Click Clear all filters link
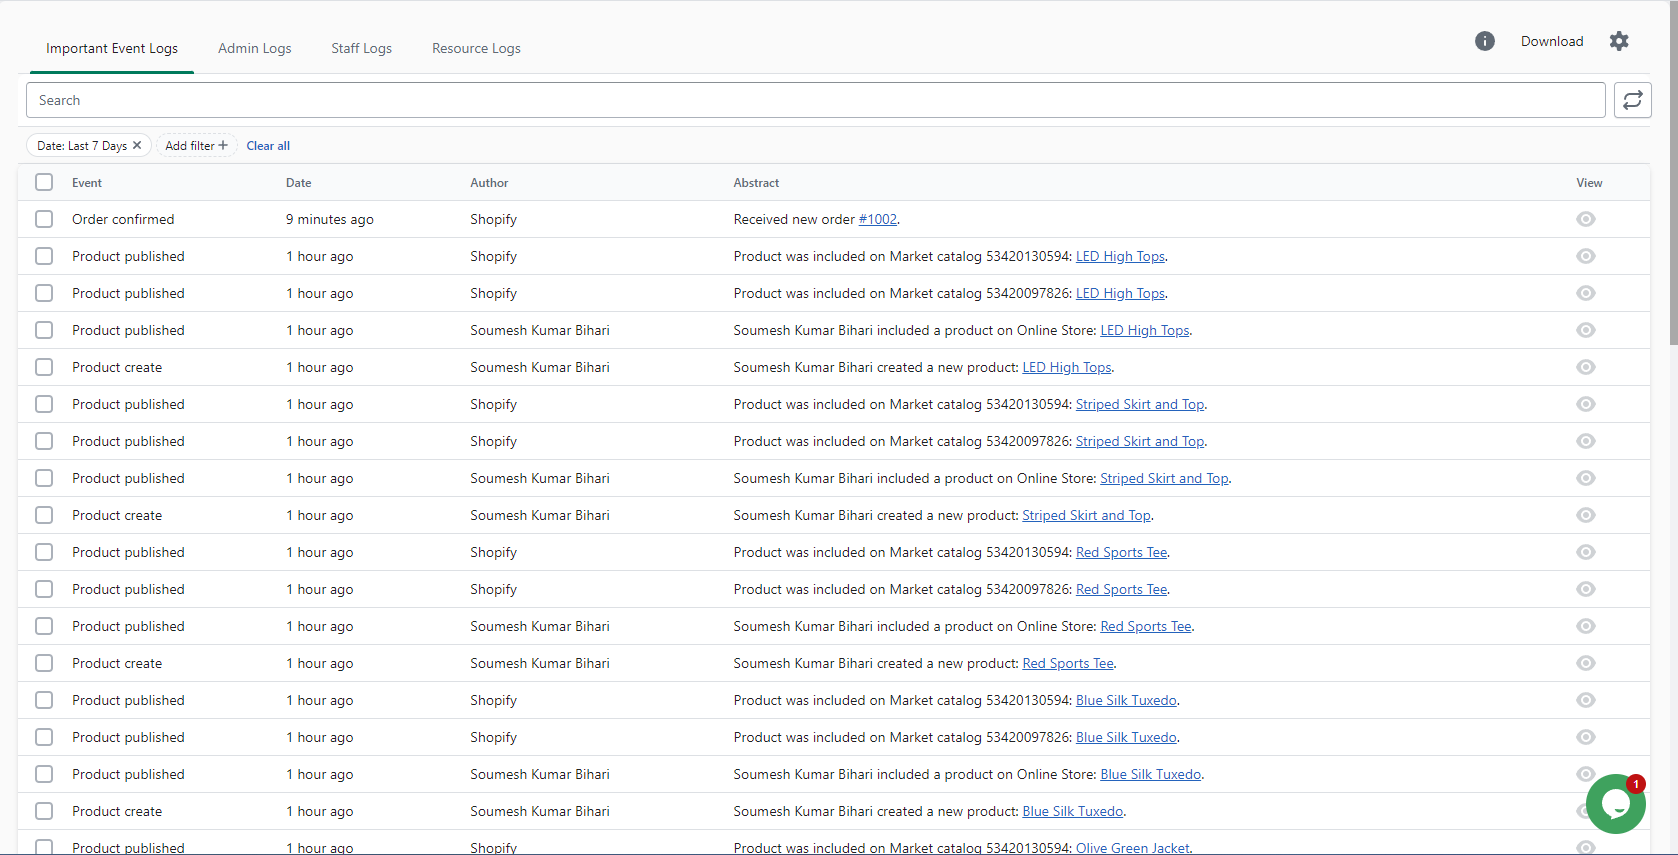Screen dimensions: 1678x855 (x=268, y=146)
